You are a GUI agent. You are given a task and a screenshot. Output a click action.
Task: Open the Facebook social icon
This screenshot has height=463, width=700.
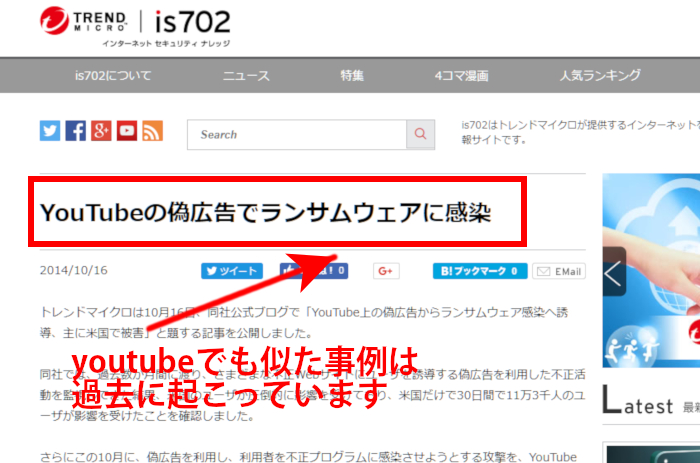pyautogui.click(x=75, y=131)
